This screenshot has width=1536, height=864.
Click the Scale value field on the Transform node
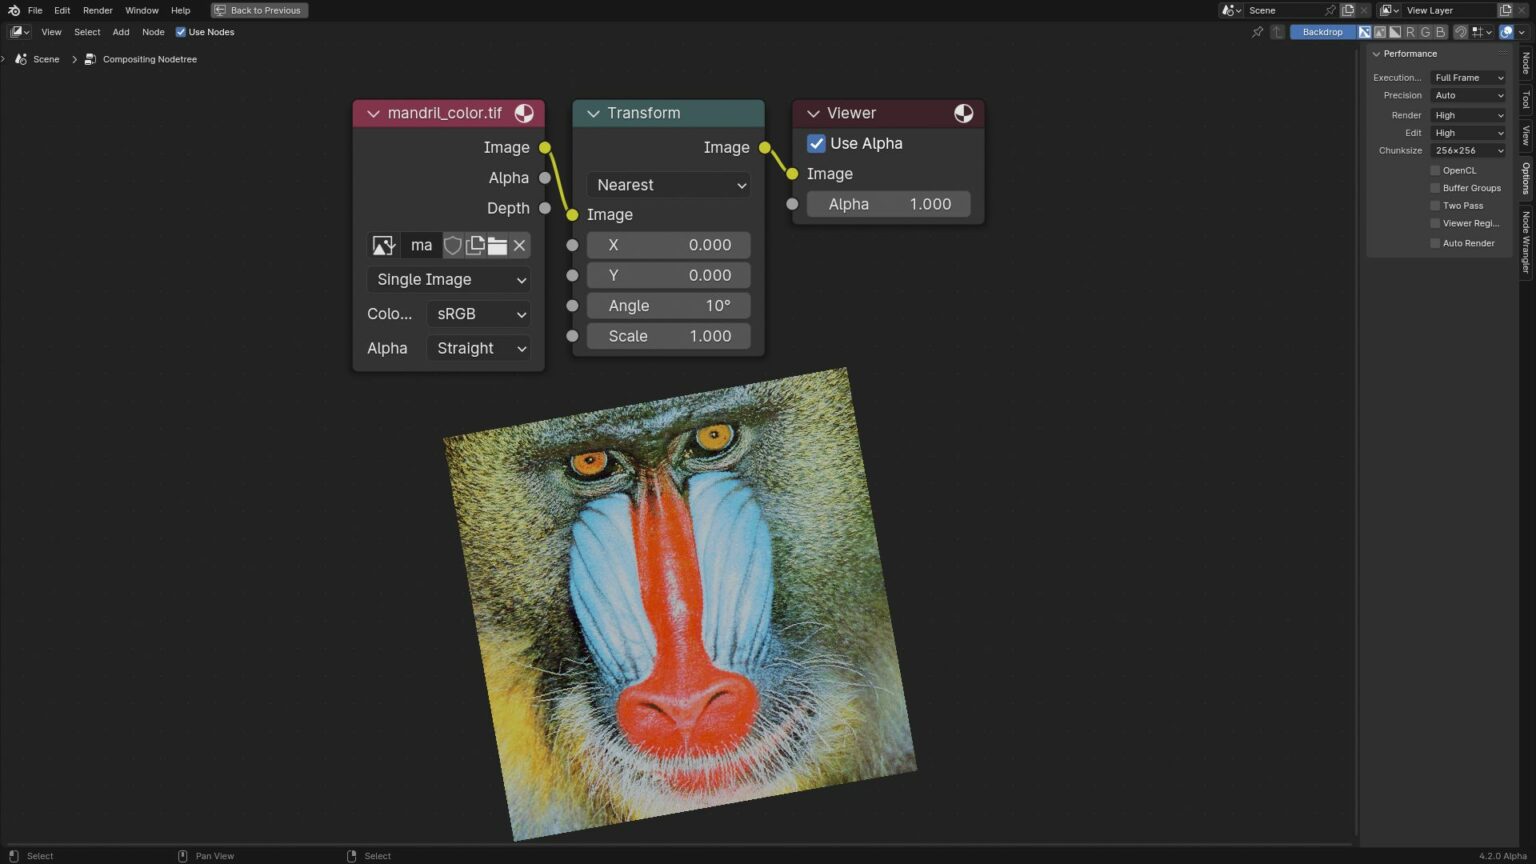[668, 336]
